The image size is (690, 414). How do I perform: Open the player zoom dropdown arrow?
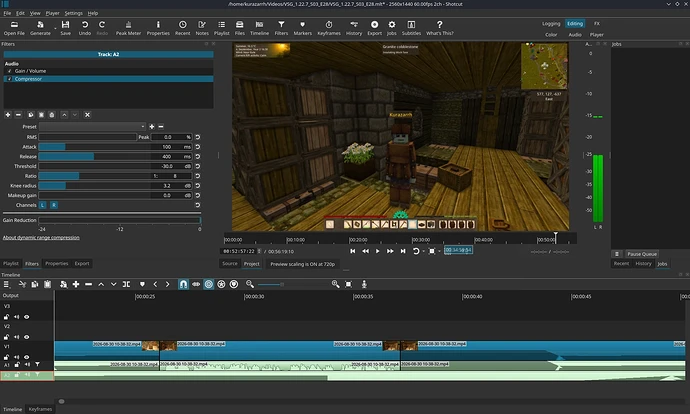pyautogui.click(x=439, y=251)
